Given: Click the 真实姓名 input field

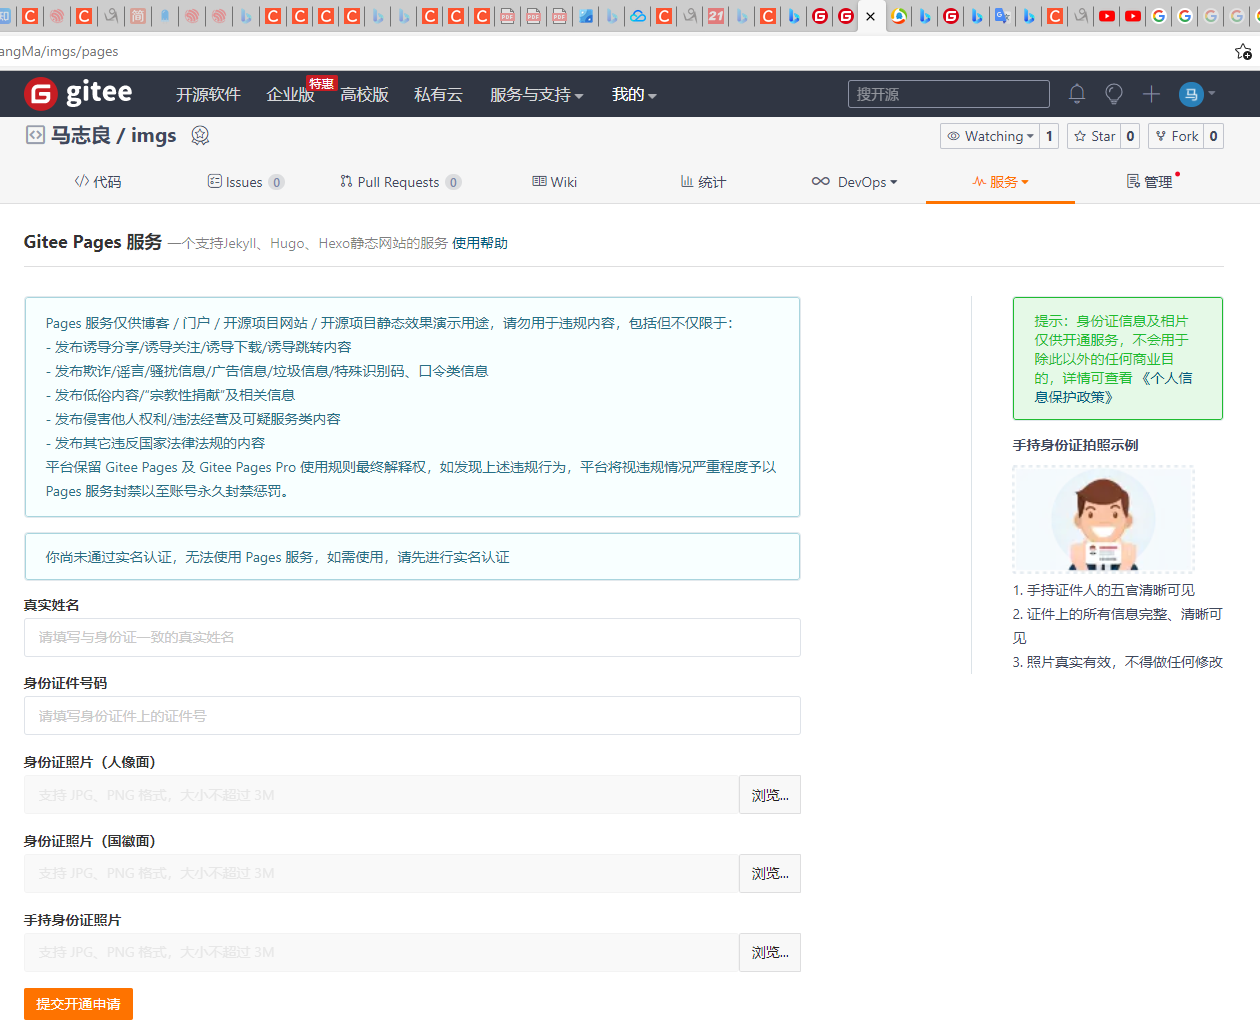Looking at the screenshot, I should (413, 637).
